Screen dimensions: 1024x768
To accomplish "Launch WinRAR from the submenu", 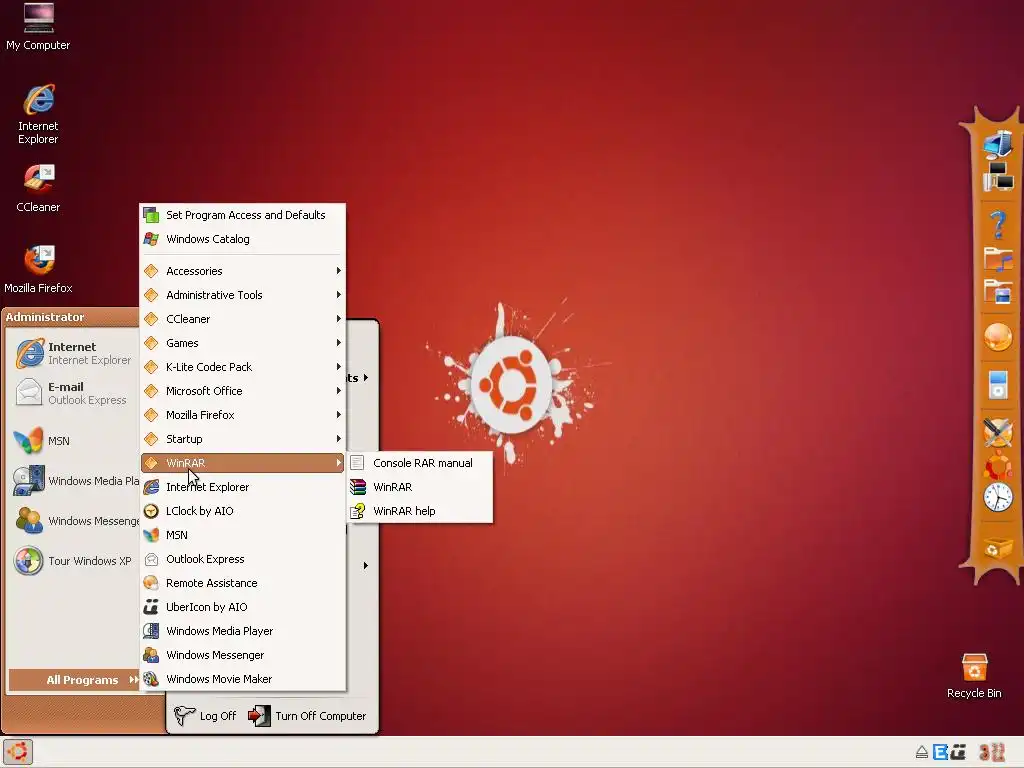I will [x=420, y=487].
